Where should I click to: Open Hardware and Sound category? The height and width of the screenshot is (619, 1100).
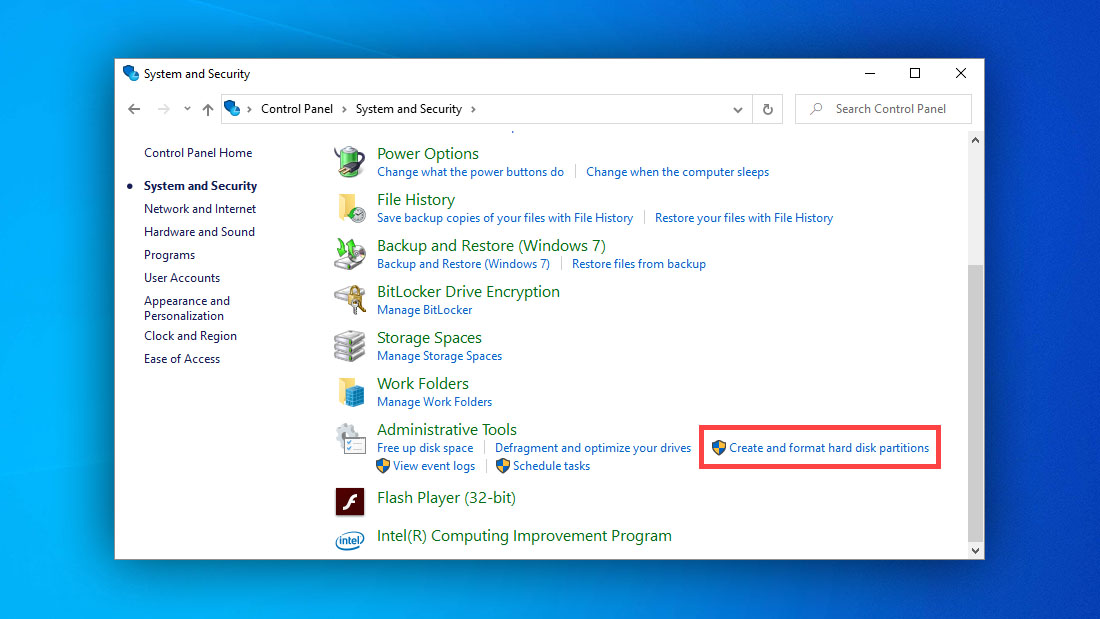click(x=199, y=232)
